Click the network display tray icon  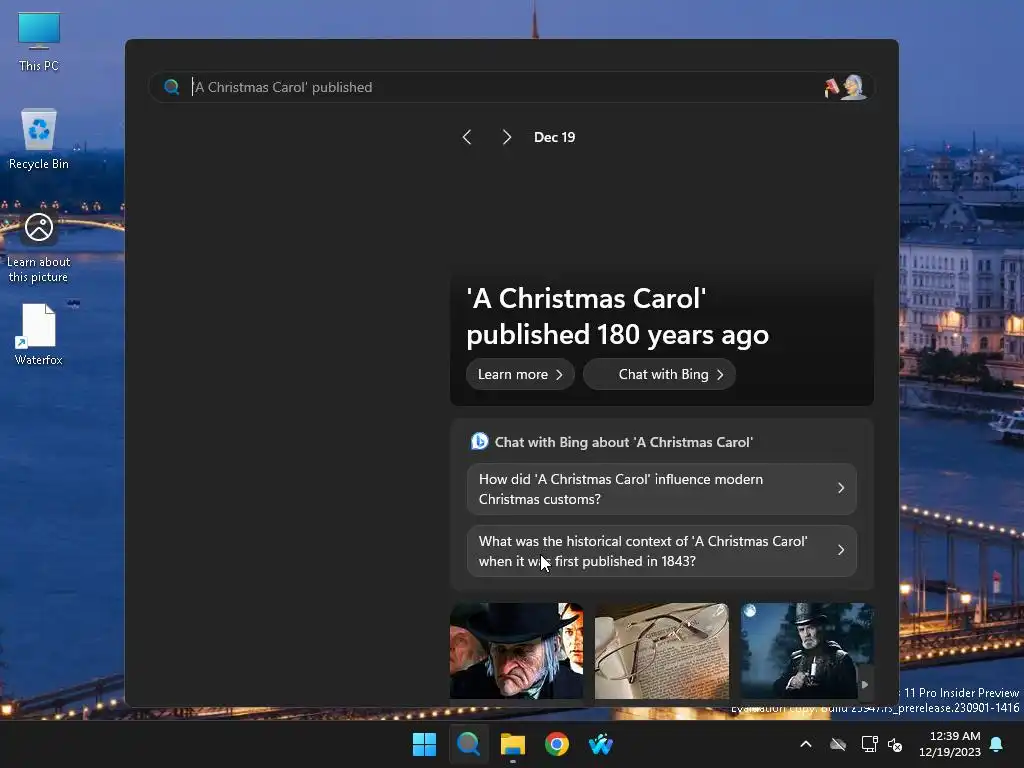[x=869, y=744]
